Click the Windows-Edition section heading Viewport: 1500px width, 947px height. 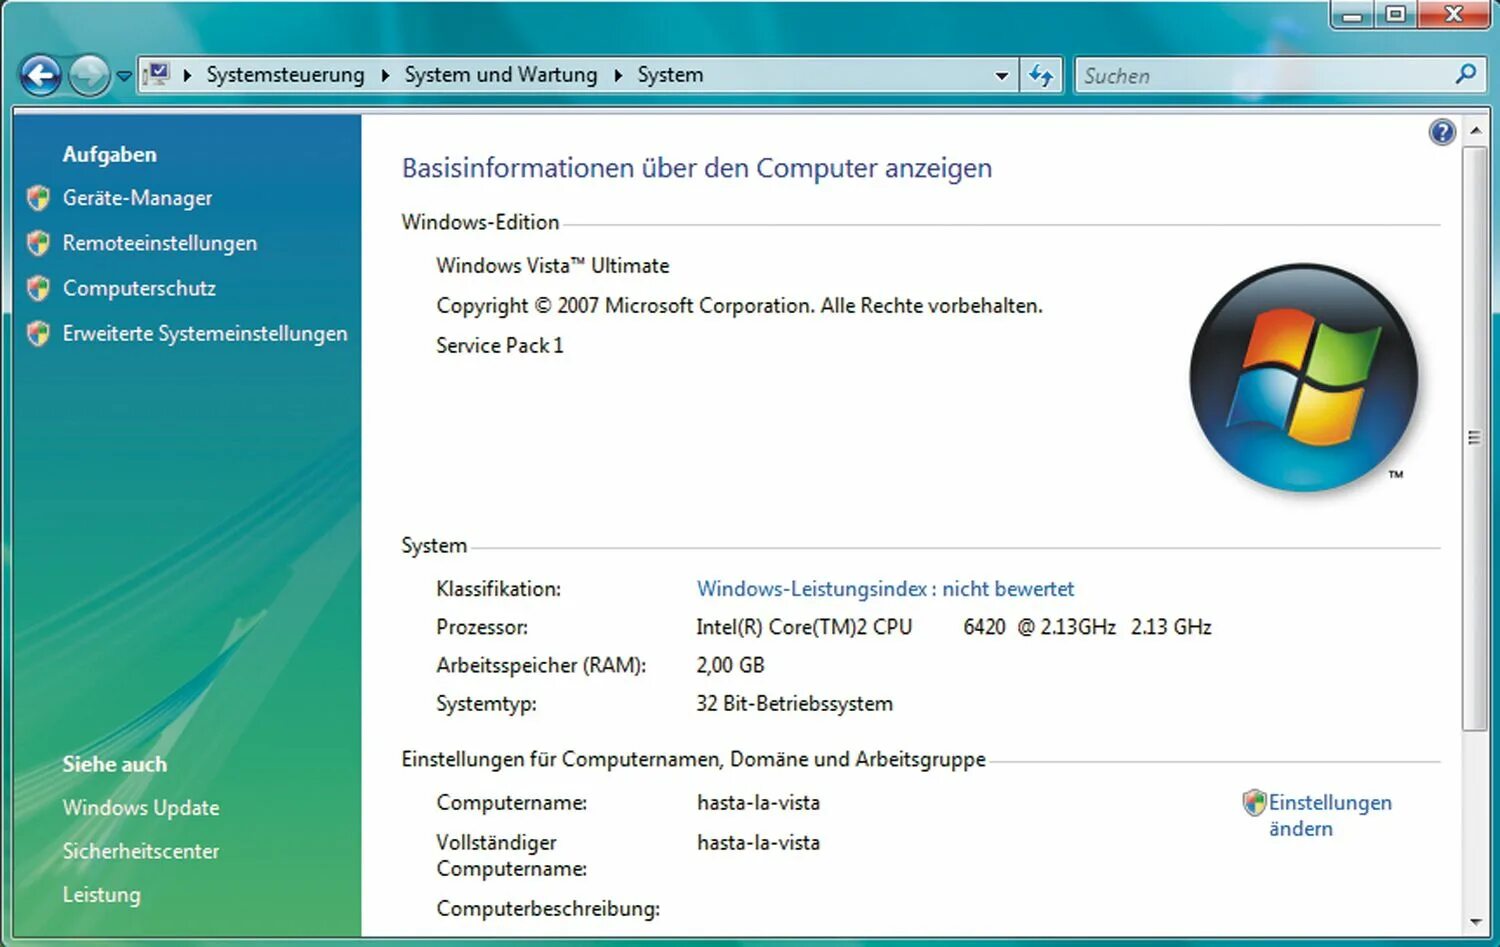pyautogui.click(x=480, y=222)
